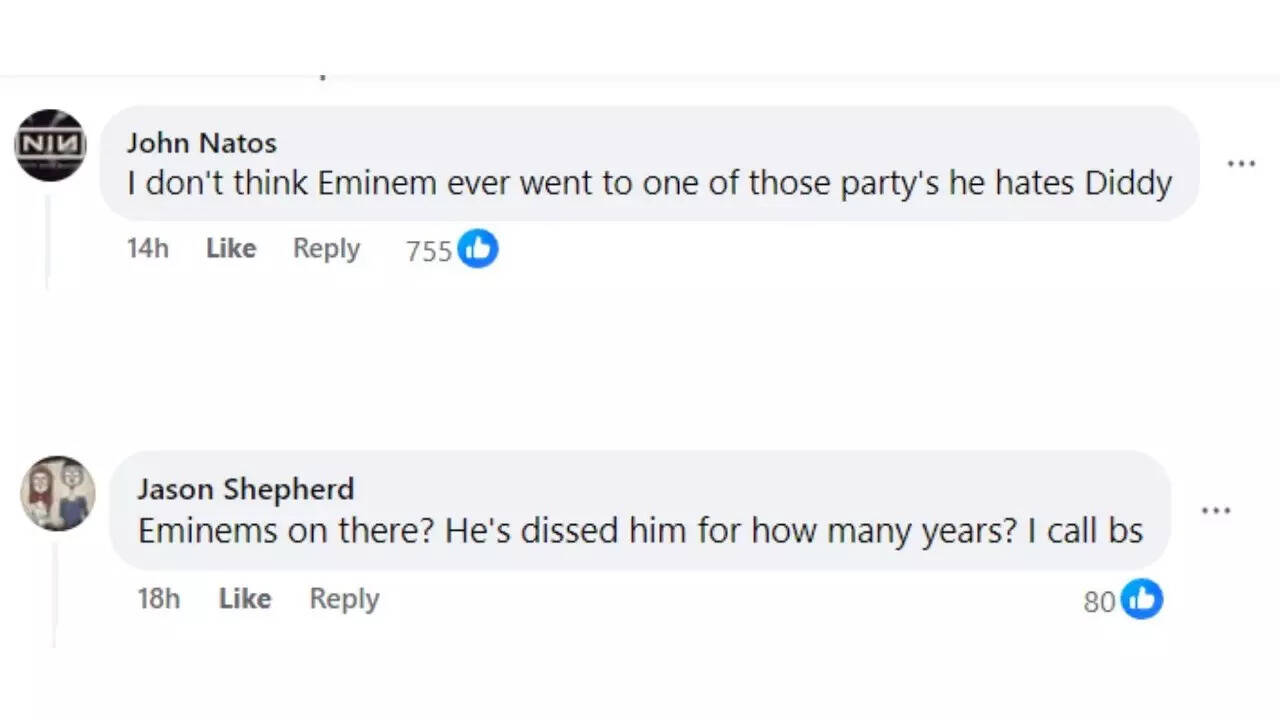
Task: Reply to John Natos's comment
Action: (x=326, y=249)
